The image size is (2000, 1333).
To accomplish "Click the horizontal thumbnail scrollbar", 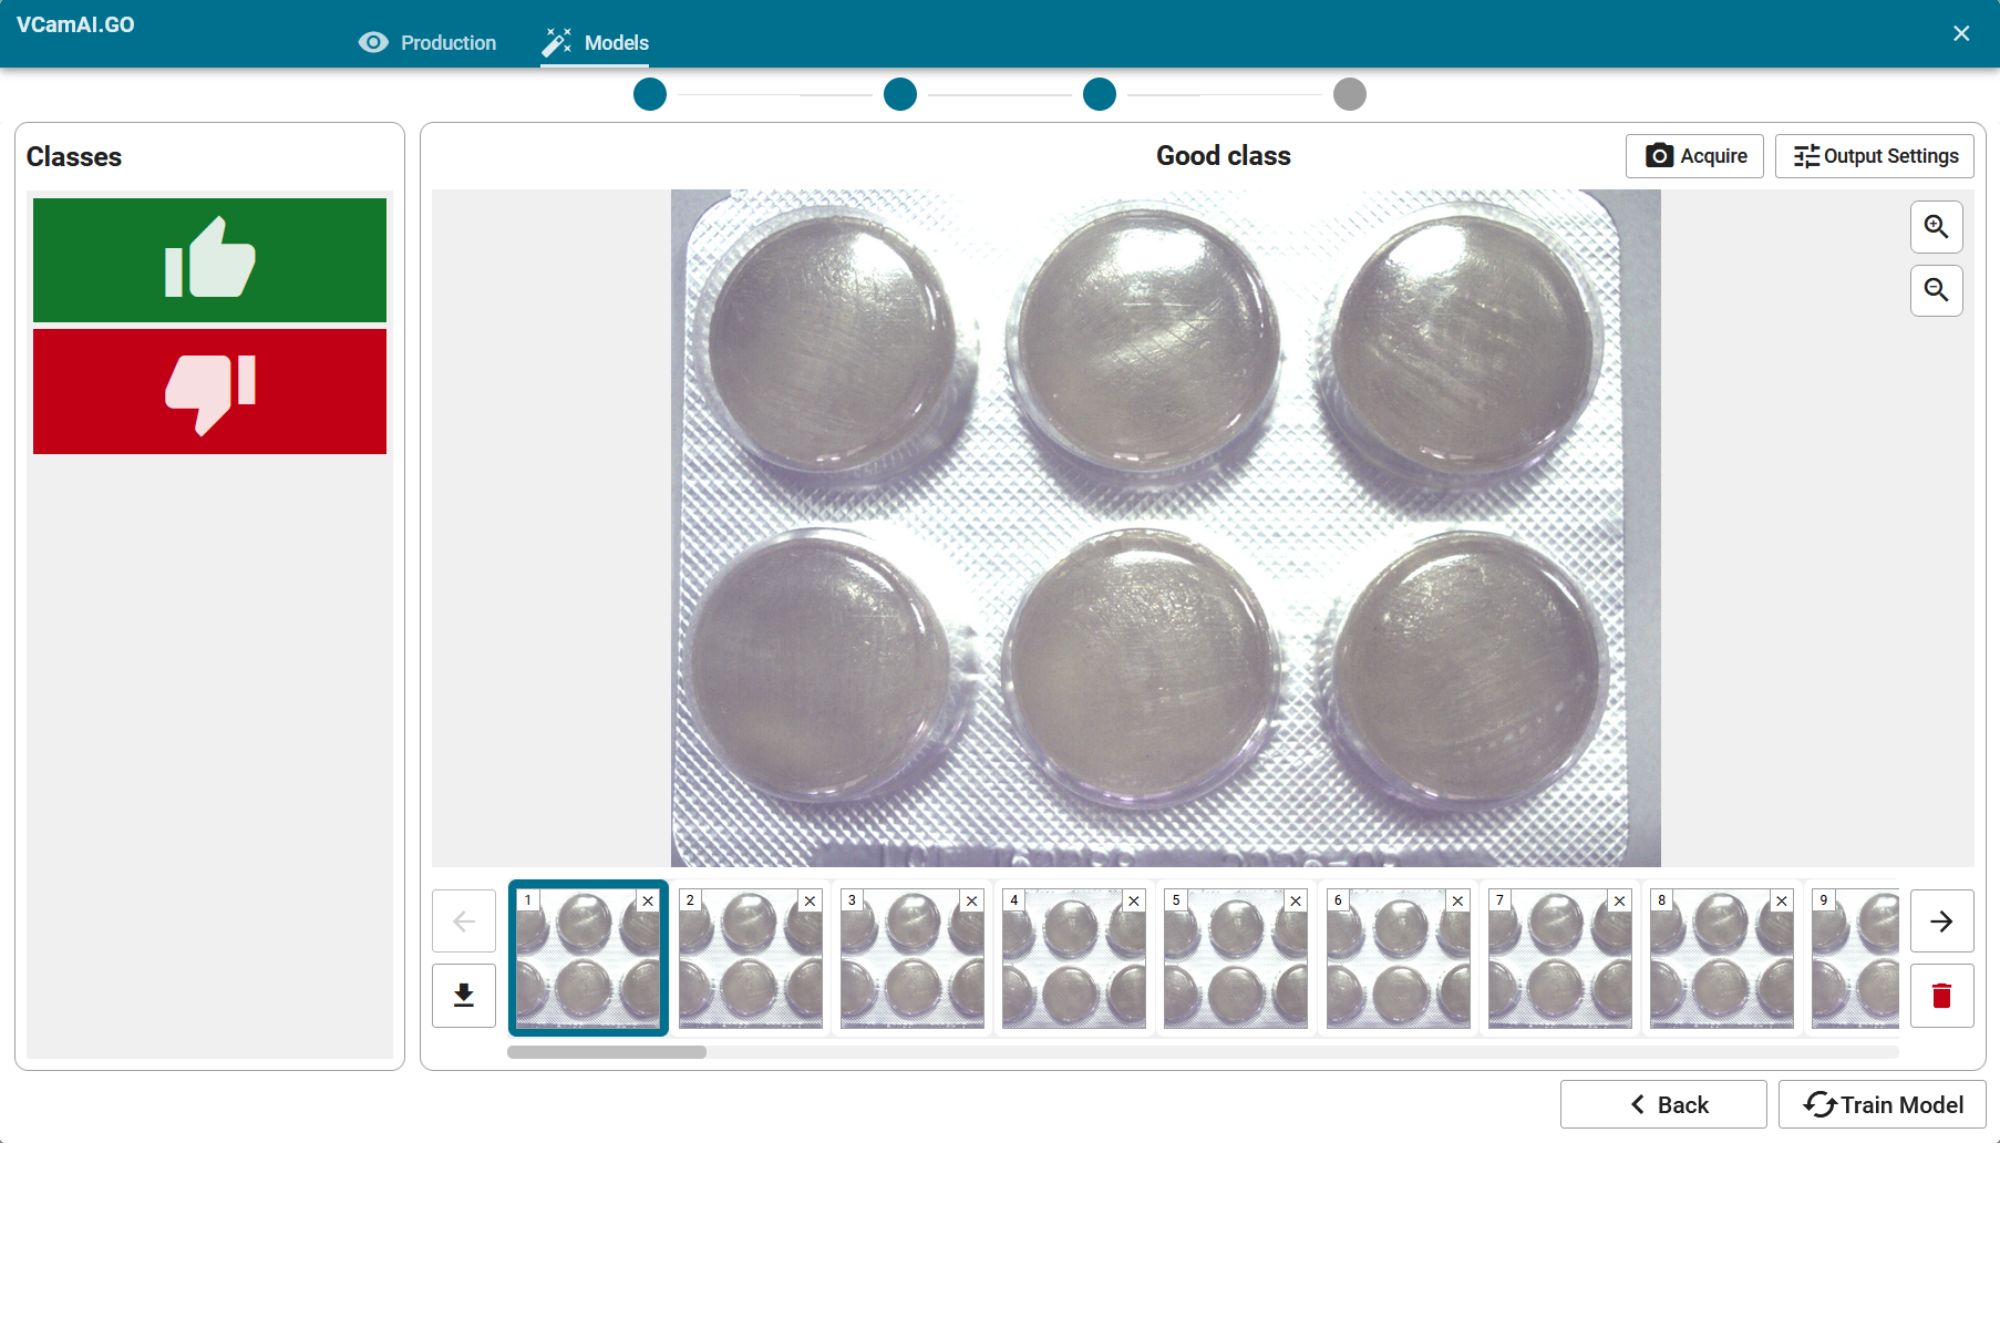I will [606, 1052].
